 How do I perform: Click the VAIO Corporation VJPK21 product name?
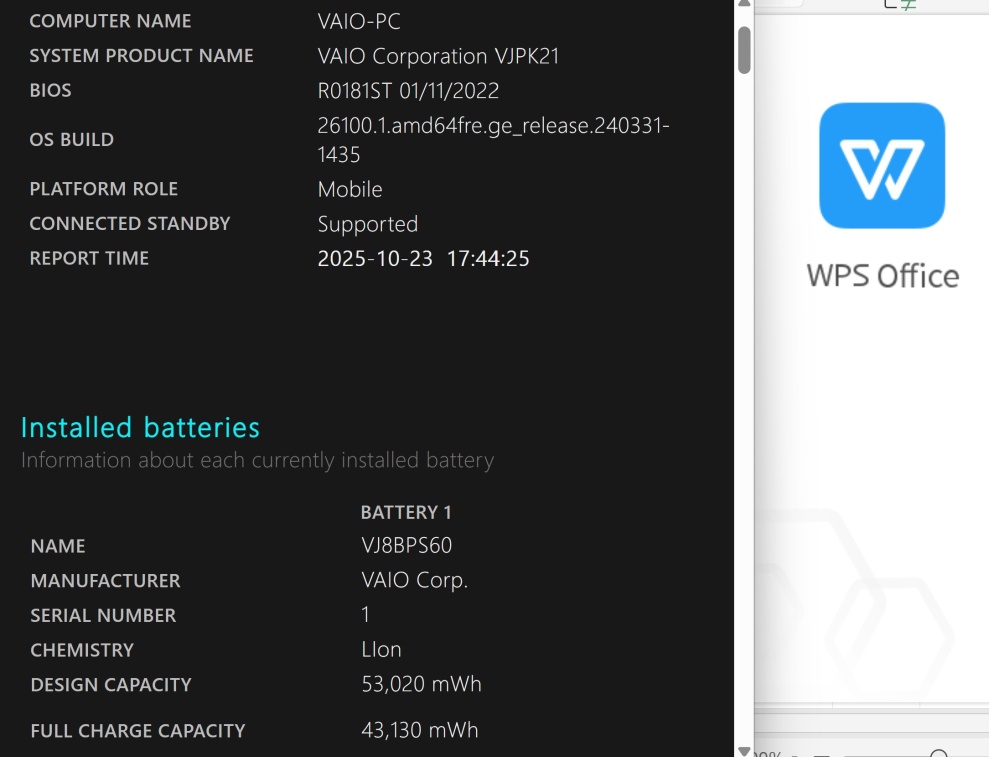pyautogui.click(x=438, y=56)
